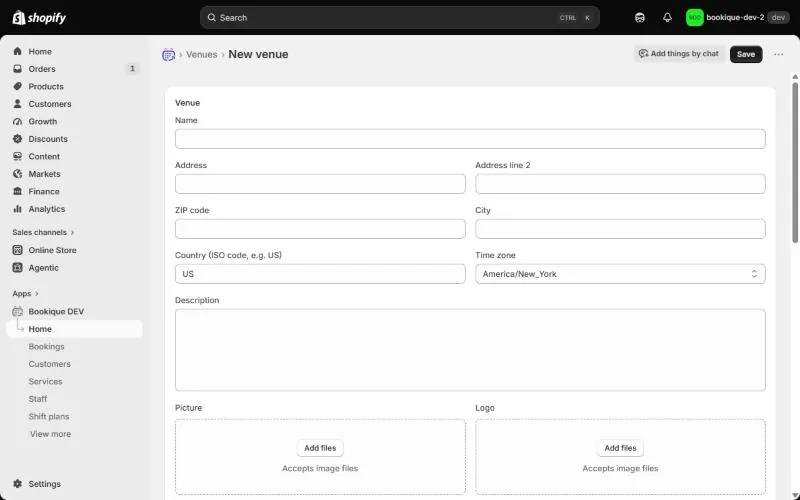Viewport: 800px width, 500px height.
Task: Click View more in app menu
Action: 51,434
